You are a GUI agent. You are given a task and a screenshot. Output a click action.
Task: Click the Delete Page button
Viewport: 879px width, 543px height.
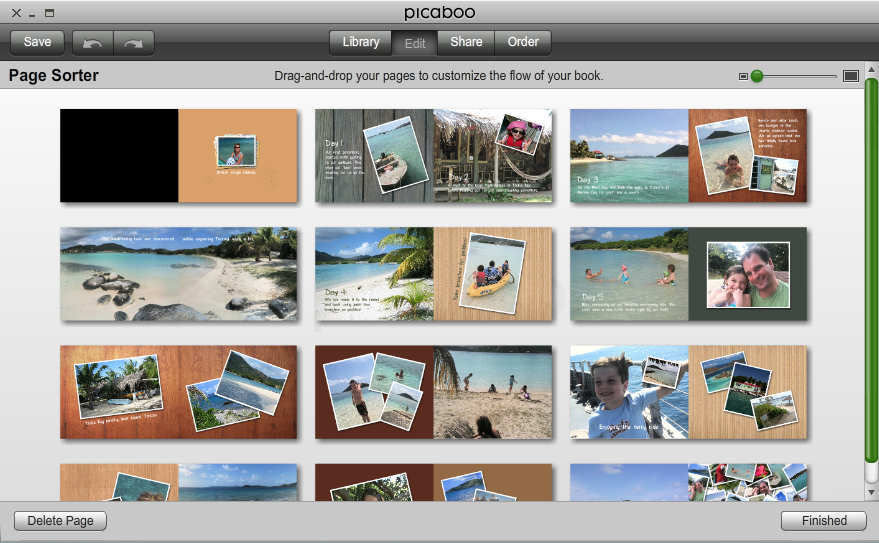click(x=60, y=520)
